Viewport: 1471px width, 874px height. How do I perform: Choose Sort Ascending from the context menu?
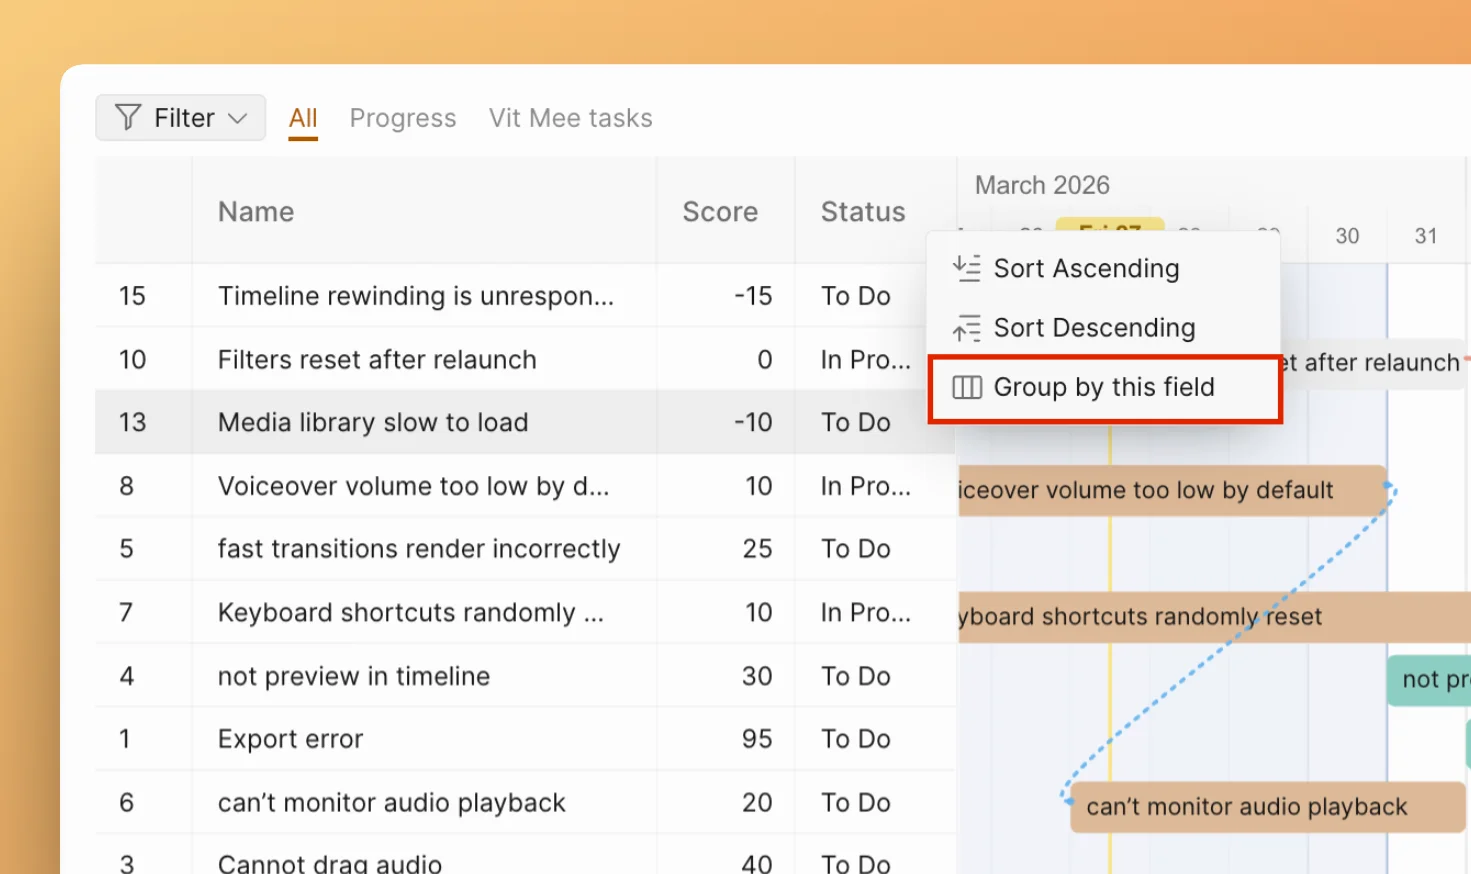[x=1086, y=267]
